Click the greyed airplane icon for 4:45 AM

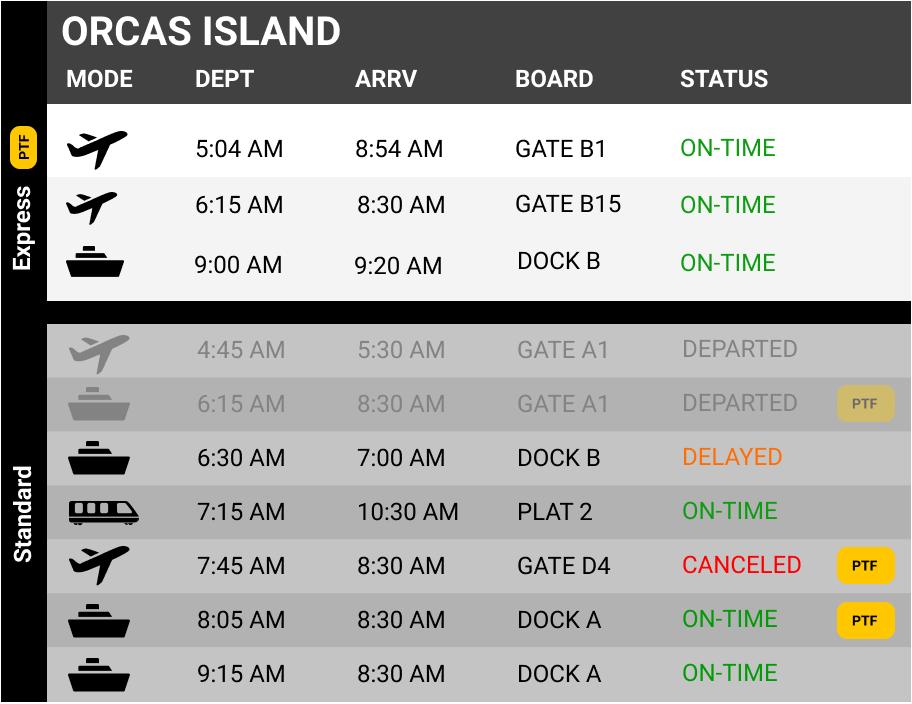coord(99,353)
